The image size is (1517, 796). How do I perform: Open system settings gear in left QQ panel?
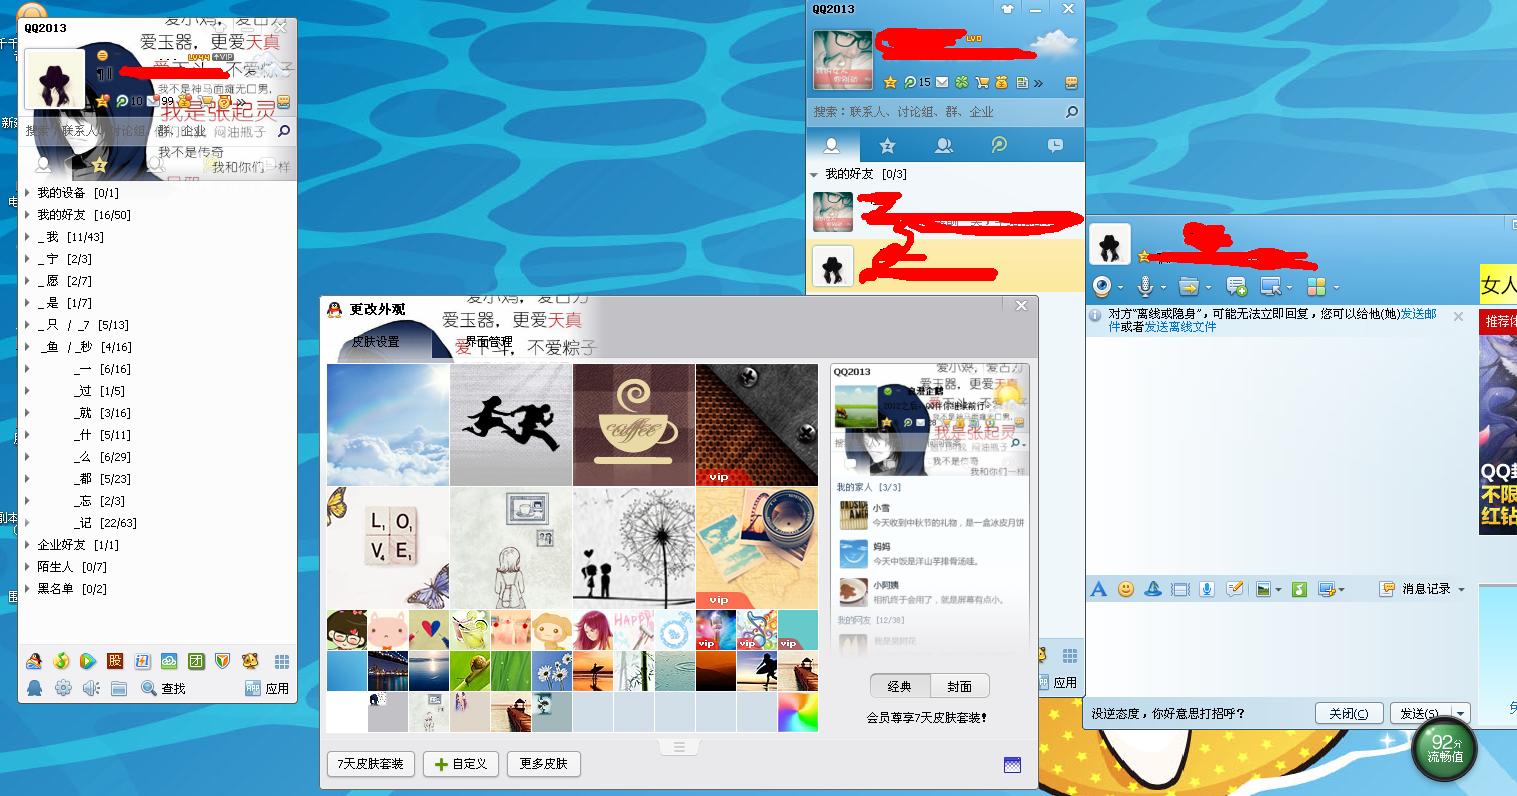(x=63, y=688)
